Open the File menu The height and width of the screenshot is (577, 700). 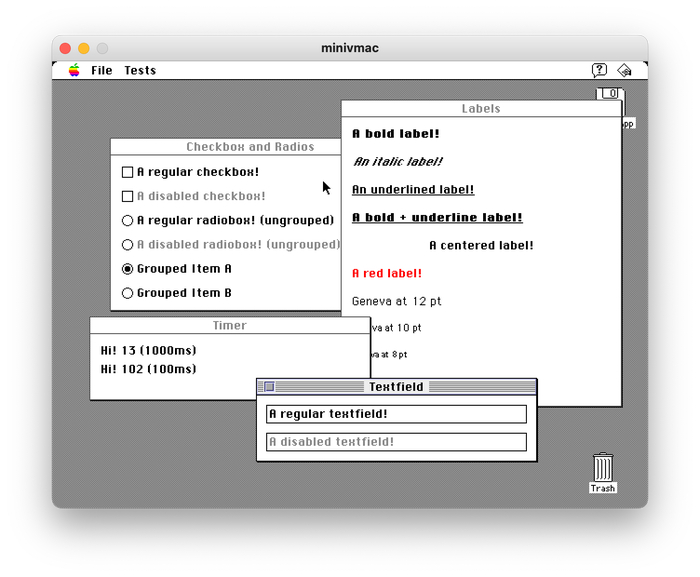(102, 70)
